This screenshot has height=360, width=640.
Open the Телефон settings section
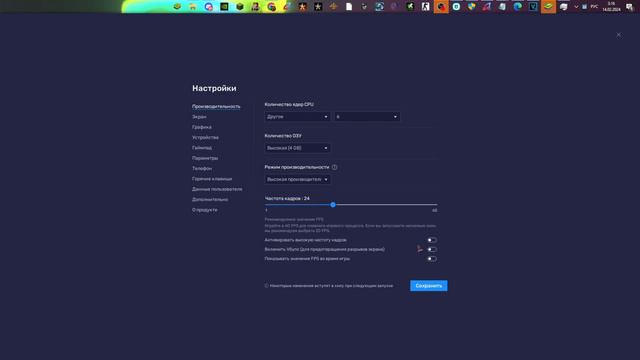point(202,169)
